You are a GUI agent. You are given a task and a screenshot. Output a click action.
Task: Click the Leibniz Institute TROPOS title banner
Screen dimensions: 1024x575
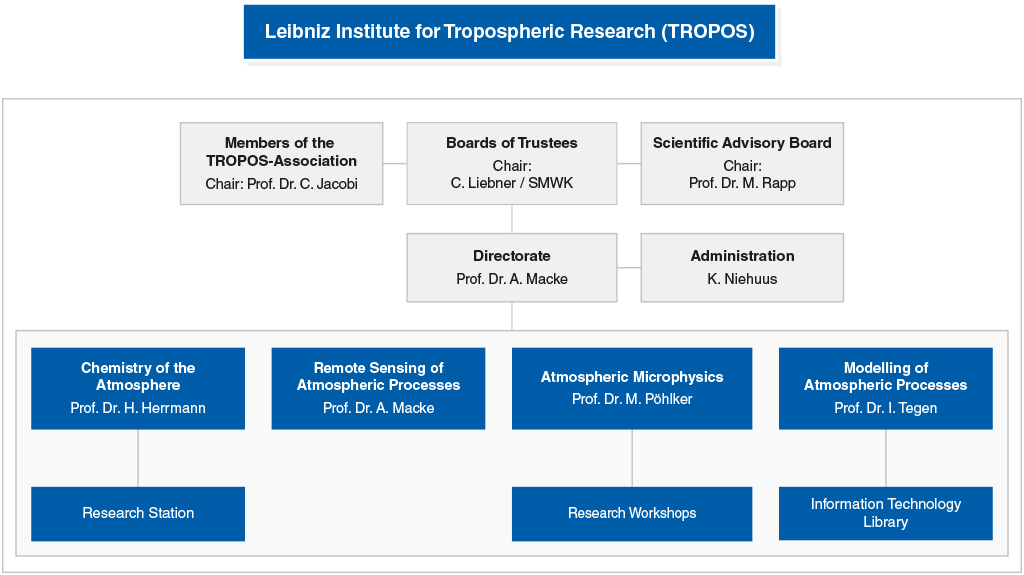pyautogui.click(x=510, y=31)
